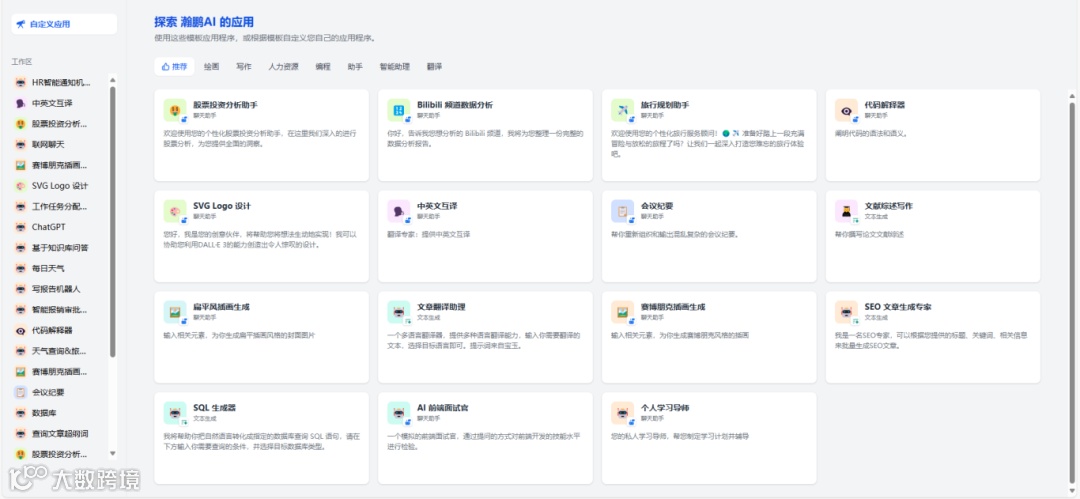Viewport: 1080px width, 499px height.
Task: Click the 文献综述写作 card icon
Action: (x=847, y=211)
